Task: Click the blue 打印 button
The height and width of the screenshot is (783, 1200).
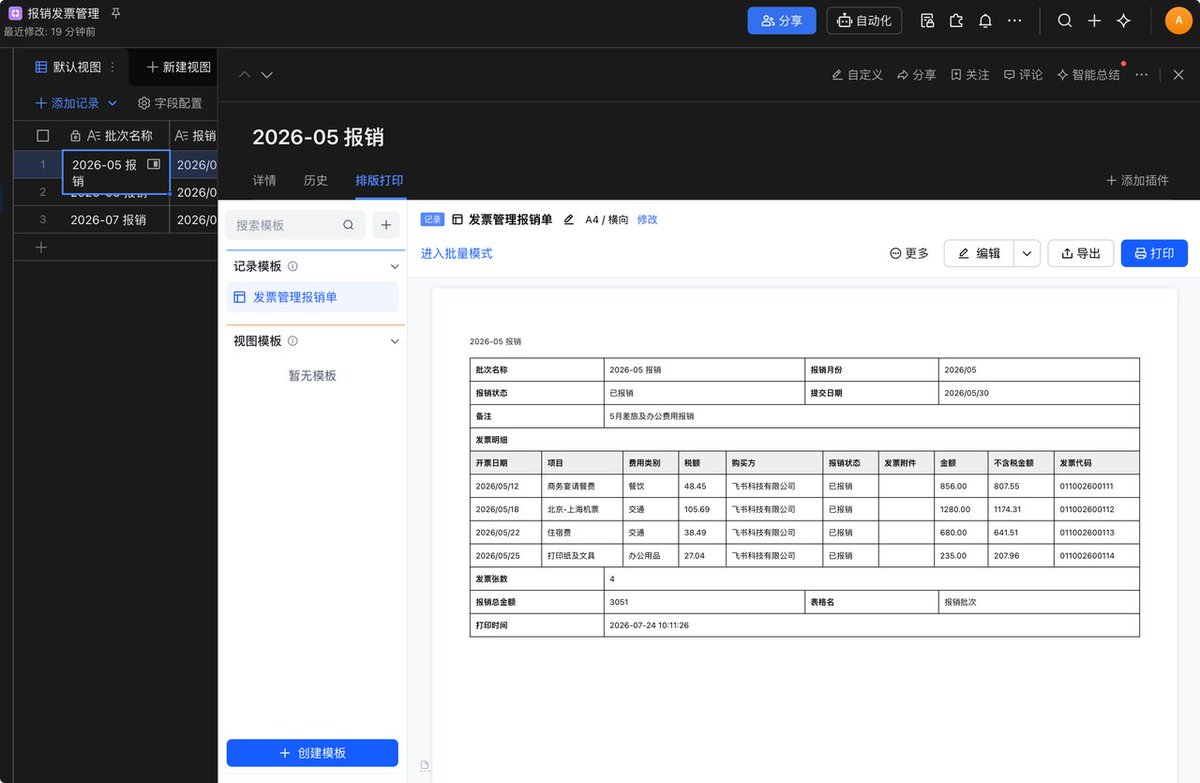Action: (1154, 254)
